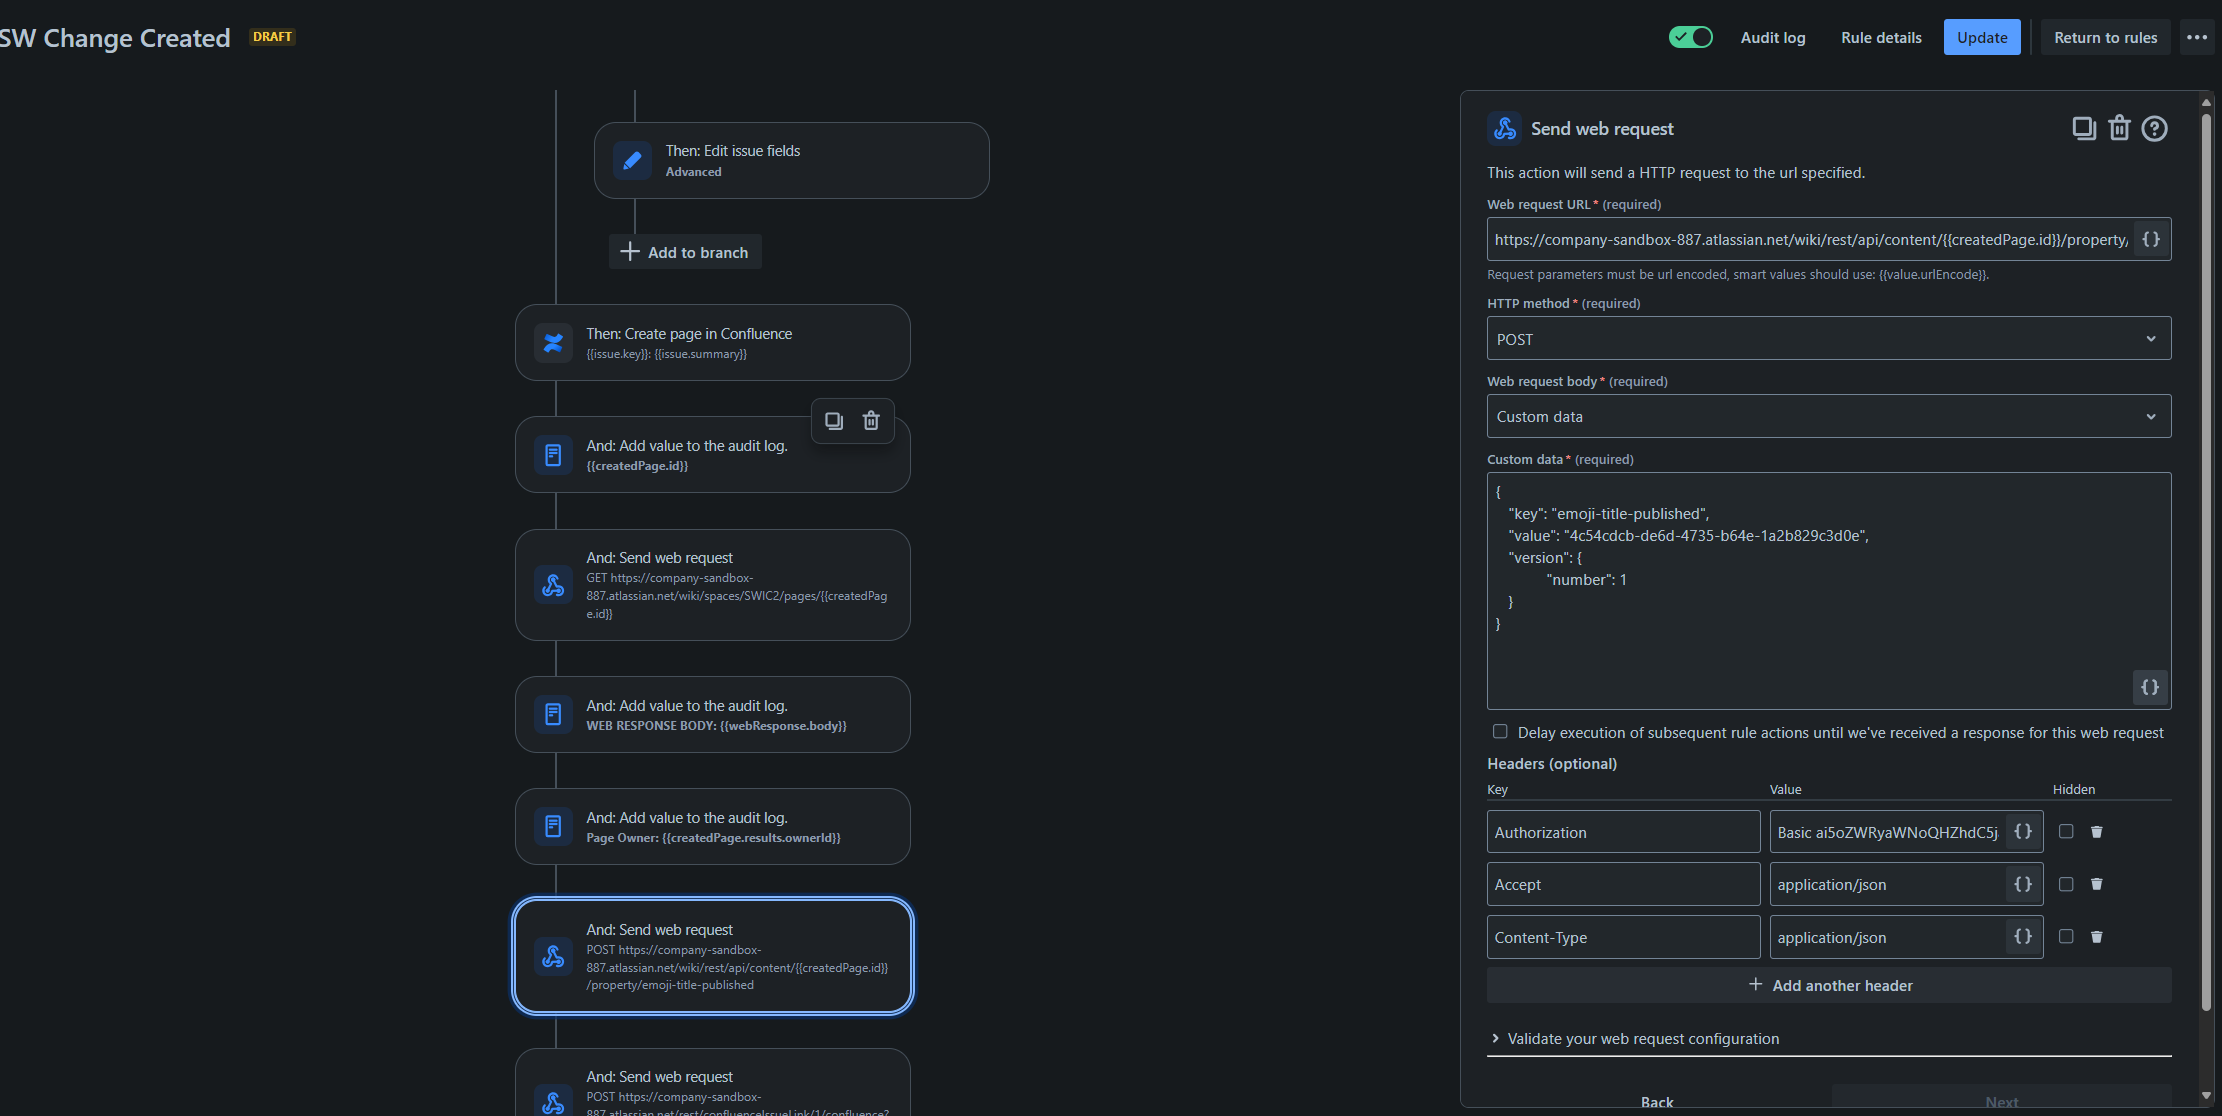
Task: Click Add to branch
Action: (685, 252)
